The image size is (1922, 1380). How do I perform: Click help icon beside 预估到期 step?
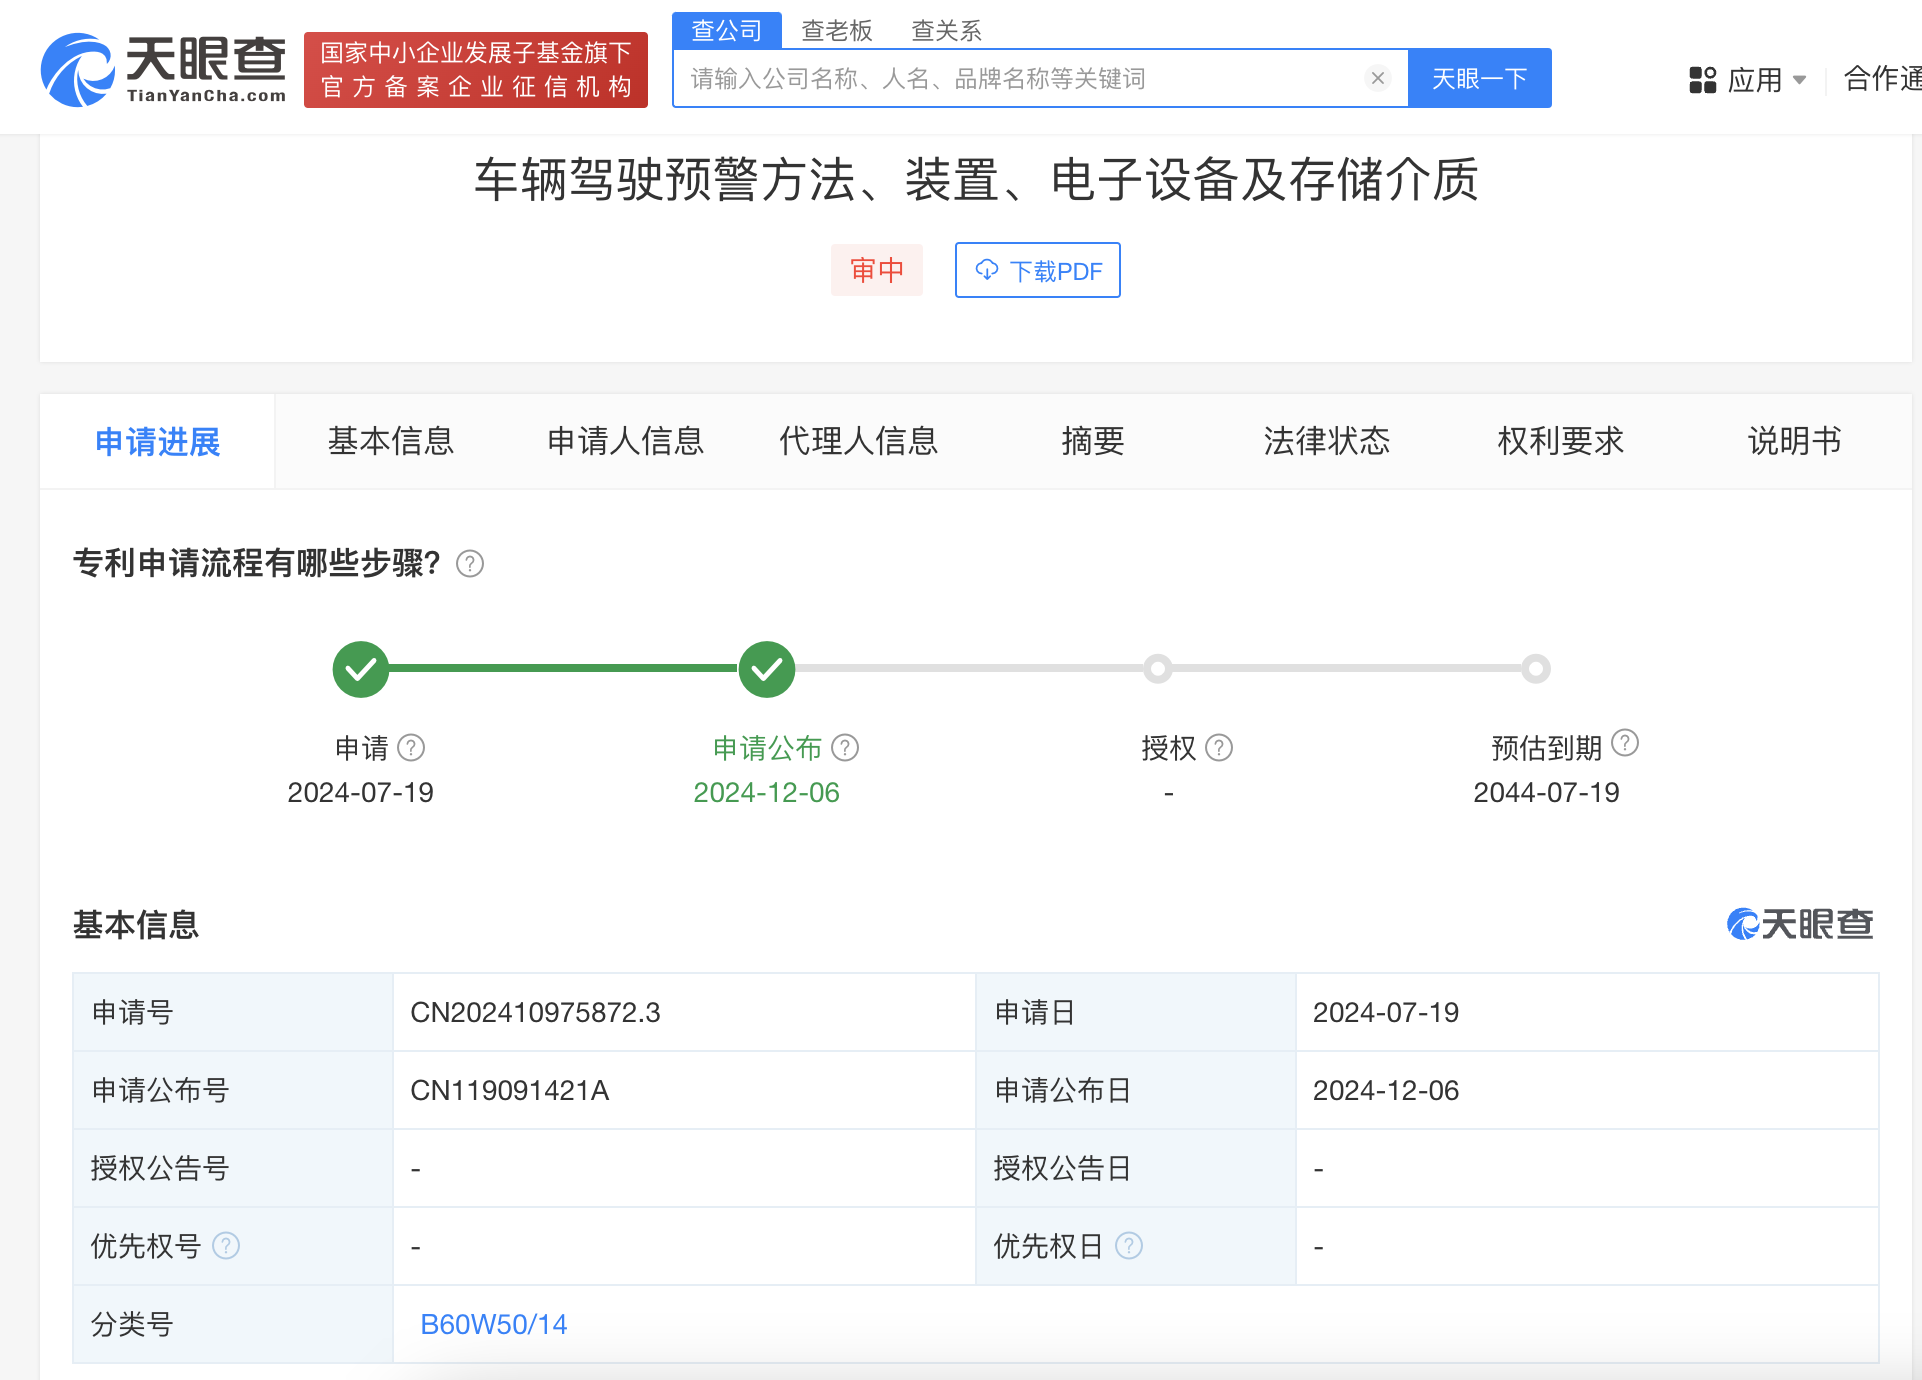point(1625,743)
